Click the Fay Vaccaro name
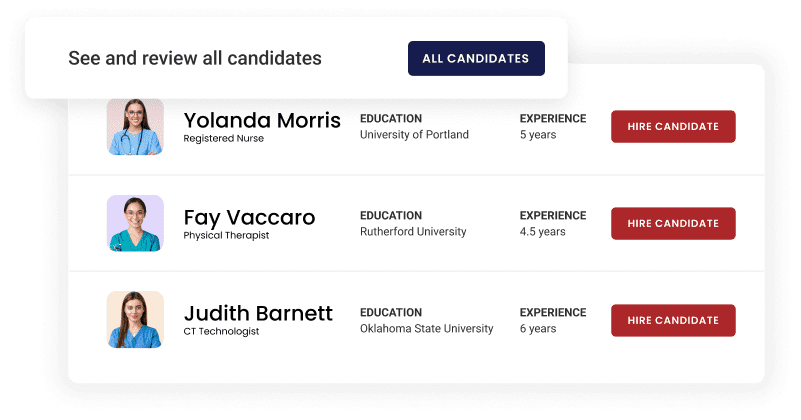The width and height of the screenshot is (801, 420). click(x=249, y=217)
